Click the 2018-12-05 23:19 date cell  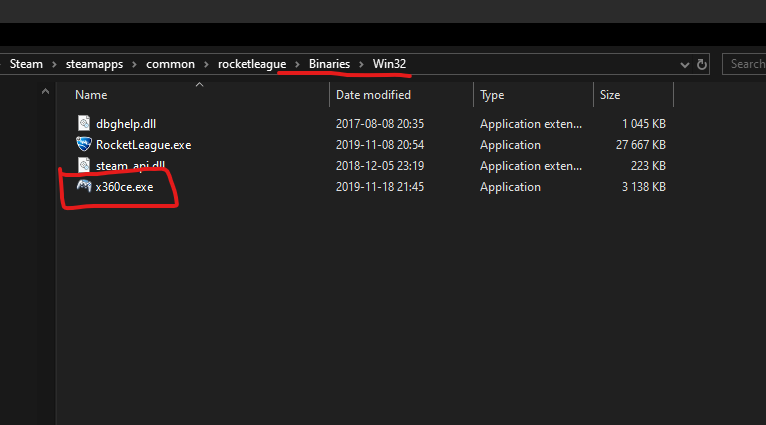pos(380,166)
